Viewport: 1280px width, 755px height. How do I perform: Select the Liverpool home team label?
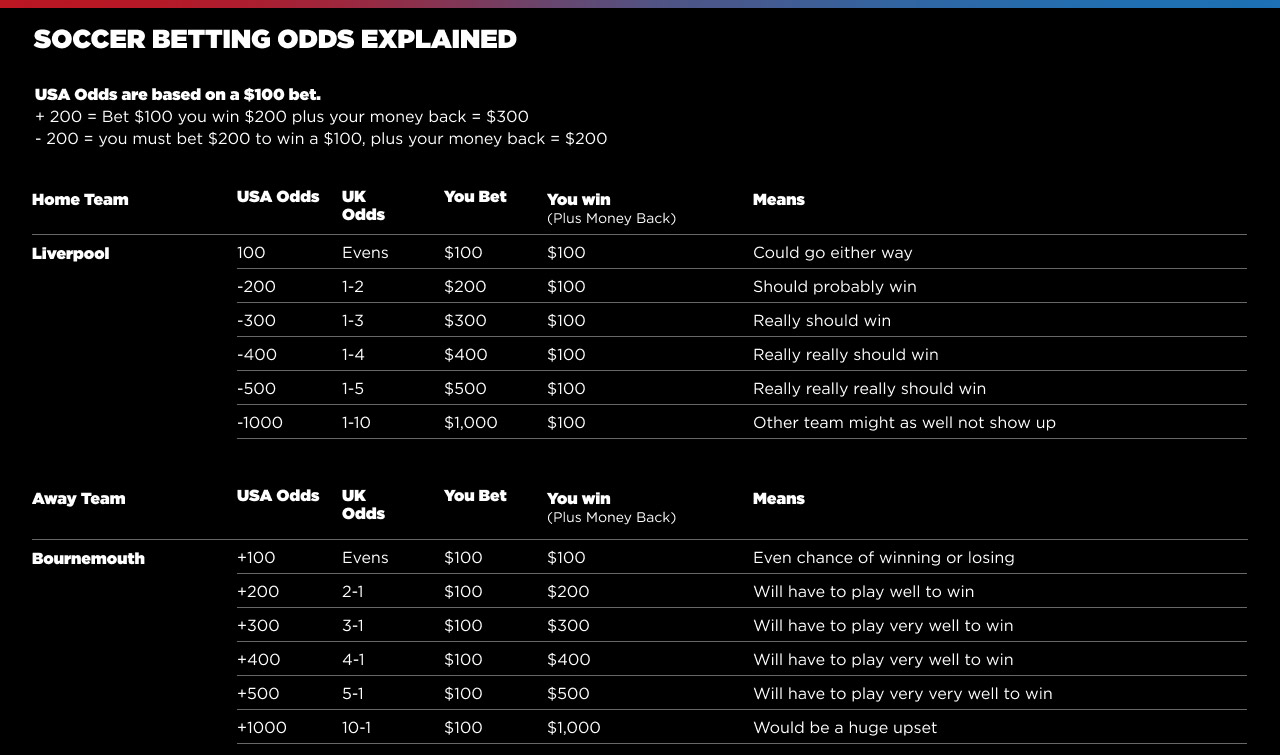pos(70,254)
